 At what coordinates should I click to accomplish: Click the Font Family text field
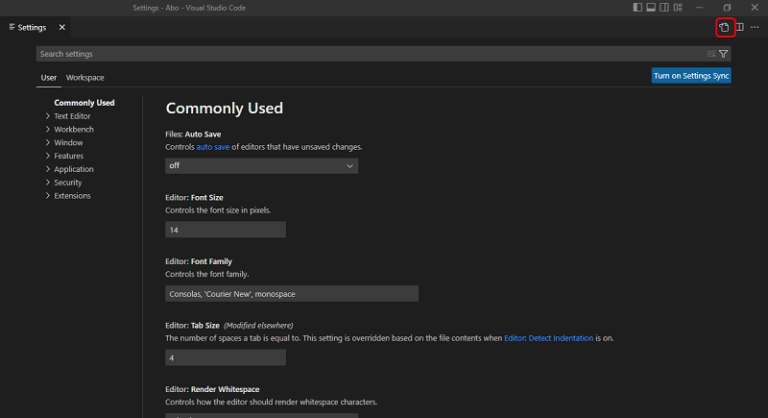[x=291, y=294]
